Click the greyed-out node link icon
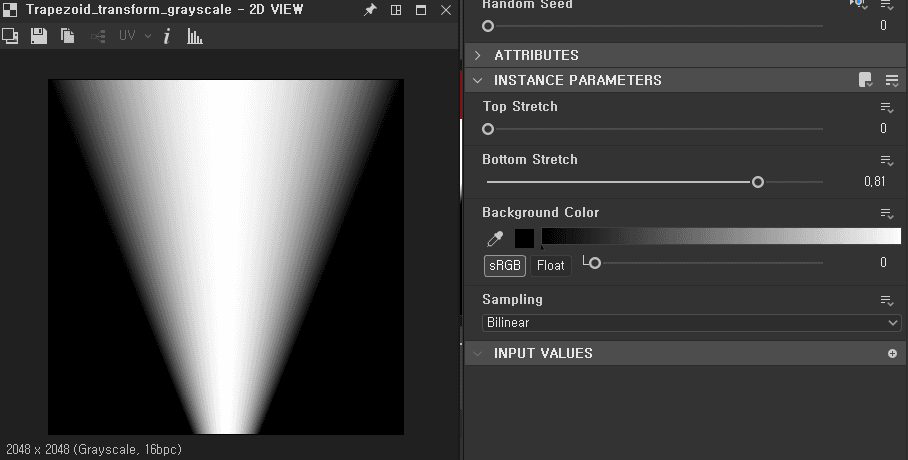This screenshot has width=908, height=460. (x=98, y=36)
